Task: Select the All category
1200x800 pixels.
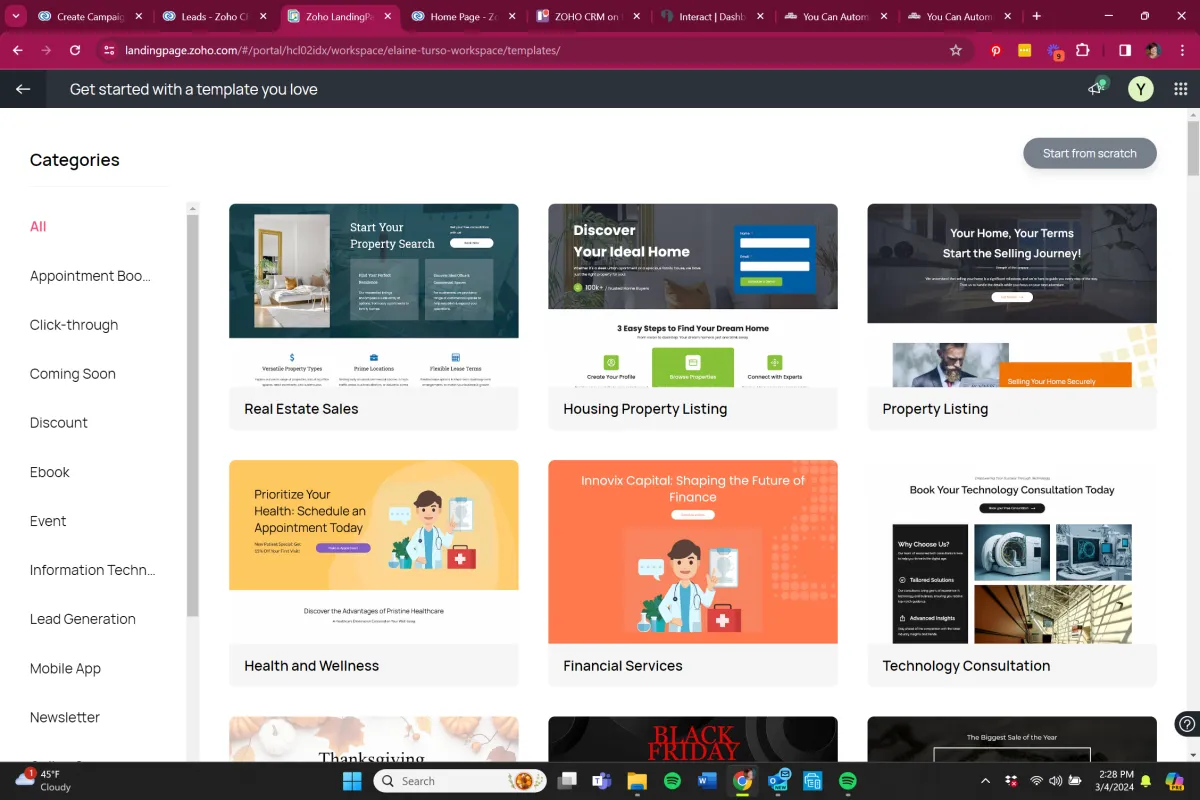Action: [38, 227]
